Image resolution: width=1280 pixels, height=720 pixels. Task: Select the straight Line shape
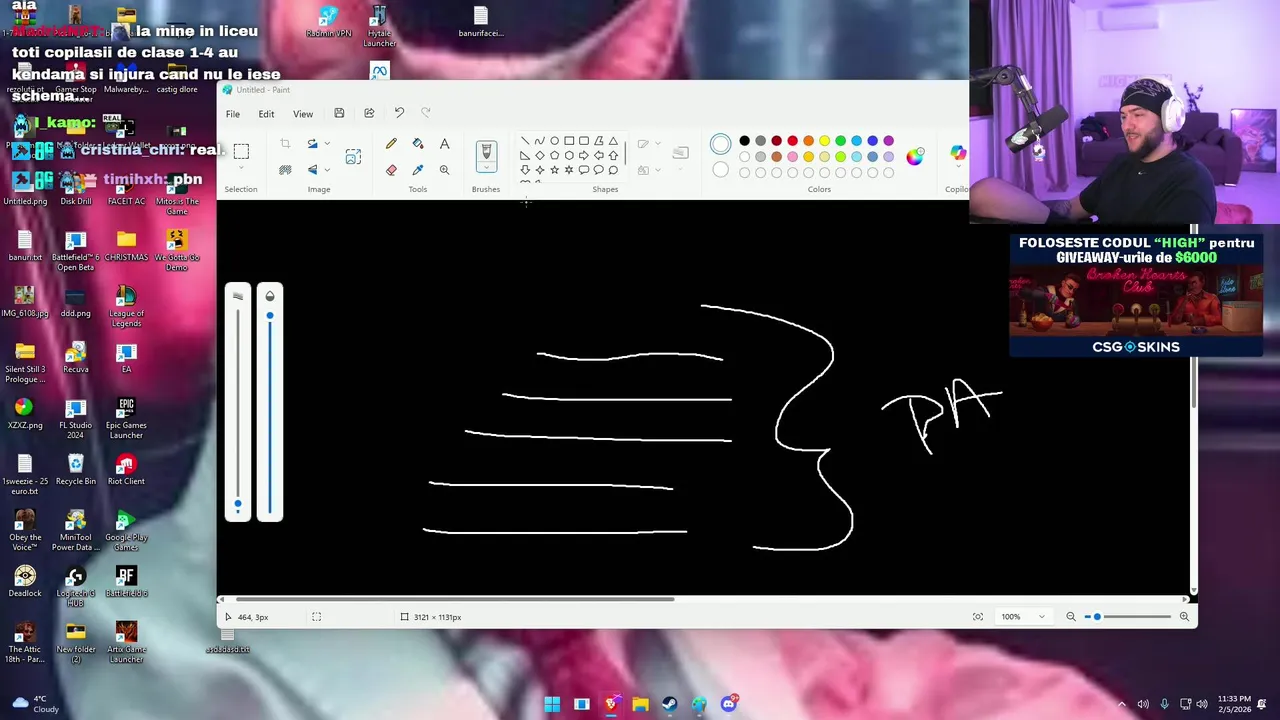point(525,141)
